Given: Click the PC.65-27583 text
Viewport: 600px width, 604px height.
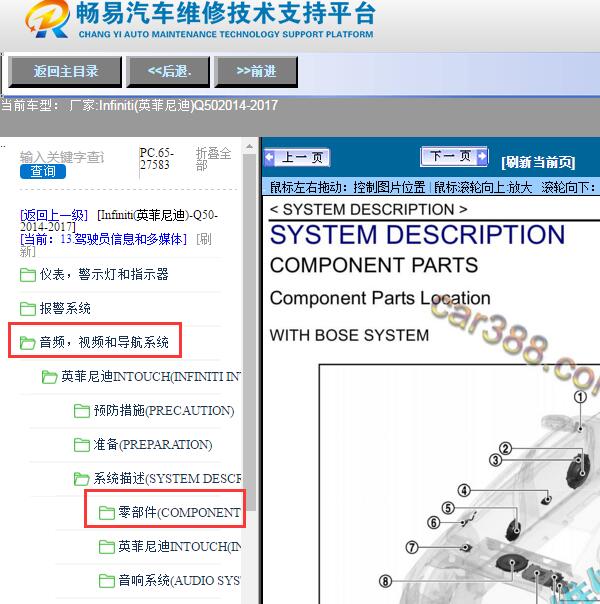Looking at the screenshot, I should 156,159.
